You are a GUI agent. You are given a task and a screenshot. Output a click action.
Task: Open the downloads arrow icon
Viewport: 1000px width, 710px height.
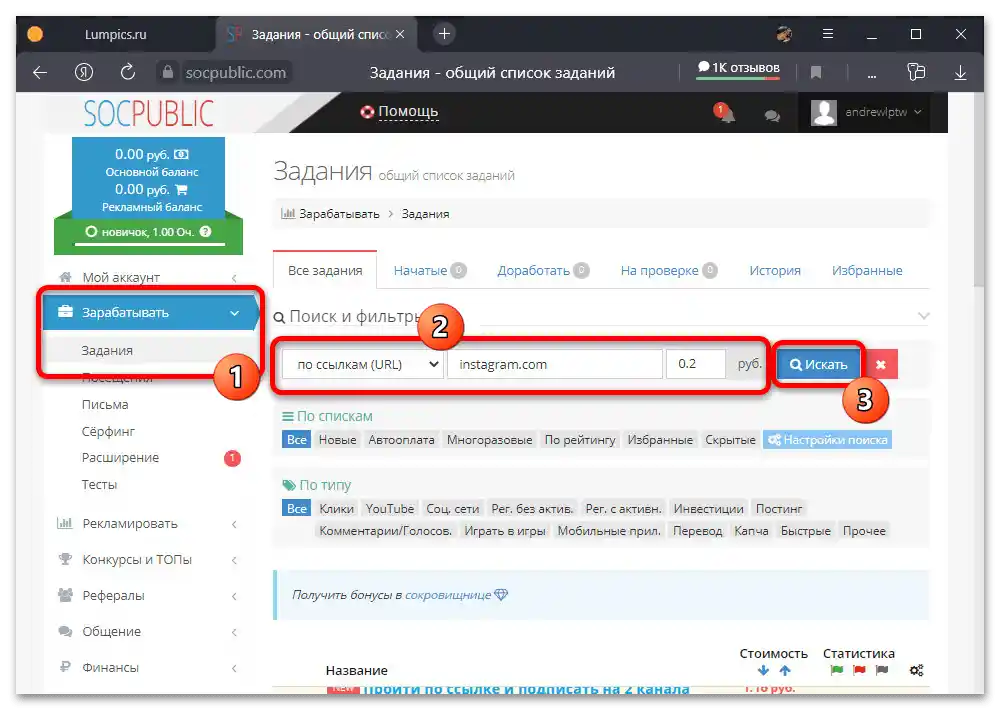click(x=960, y=73)
